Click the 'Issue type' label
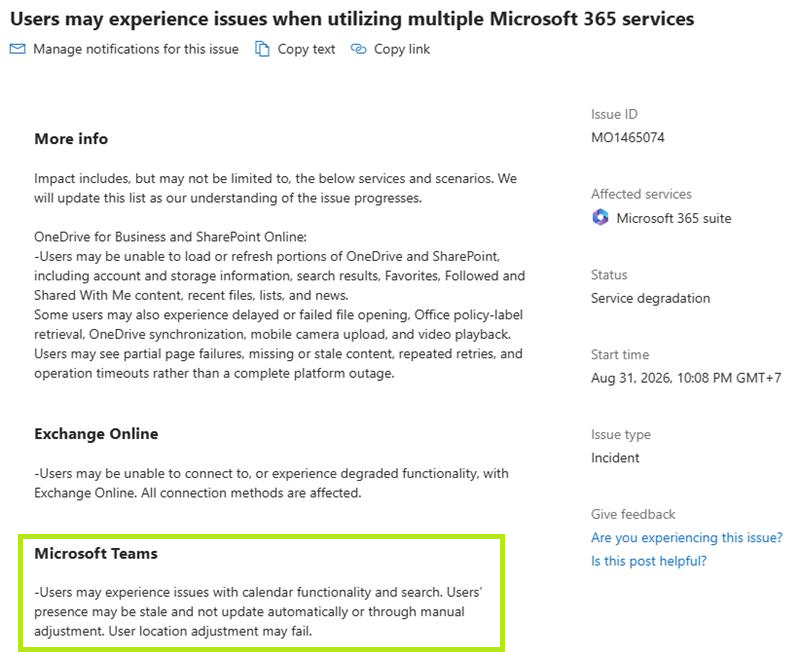800x658 pixels. [x=620, y=435]
